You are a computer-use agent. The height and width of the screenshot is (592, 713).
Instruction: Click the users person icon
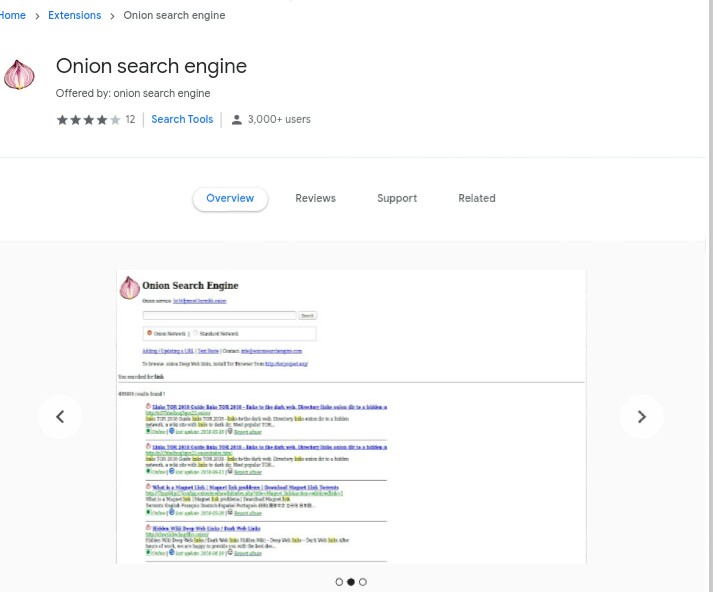[236, 120]
